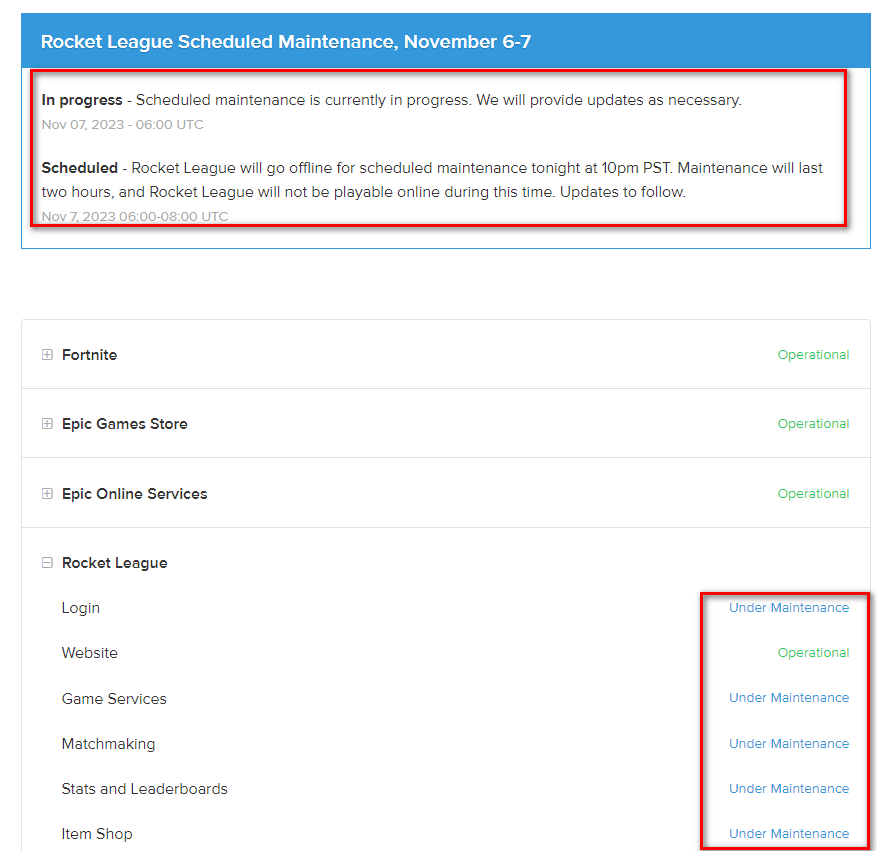Click Login's Under Maintenance status
This screenshot has width=877, height=851.
[x=789, y=608]
